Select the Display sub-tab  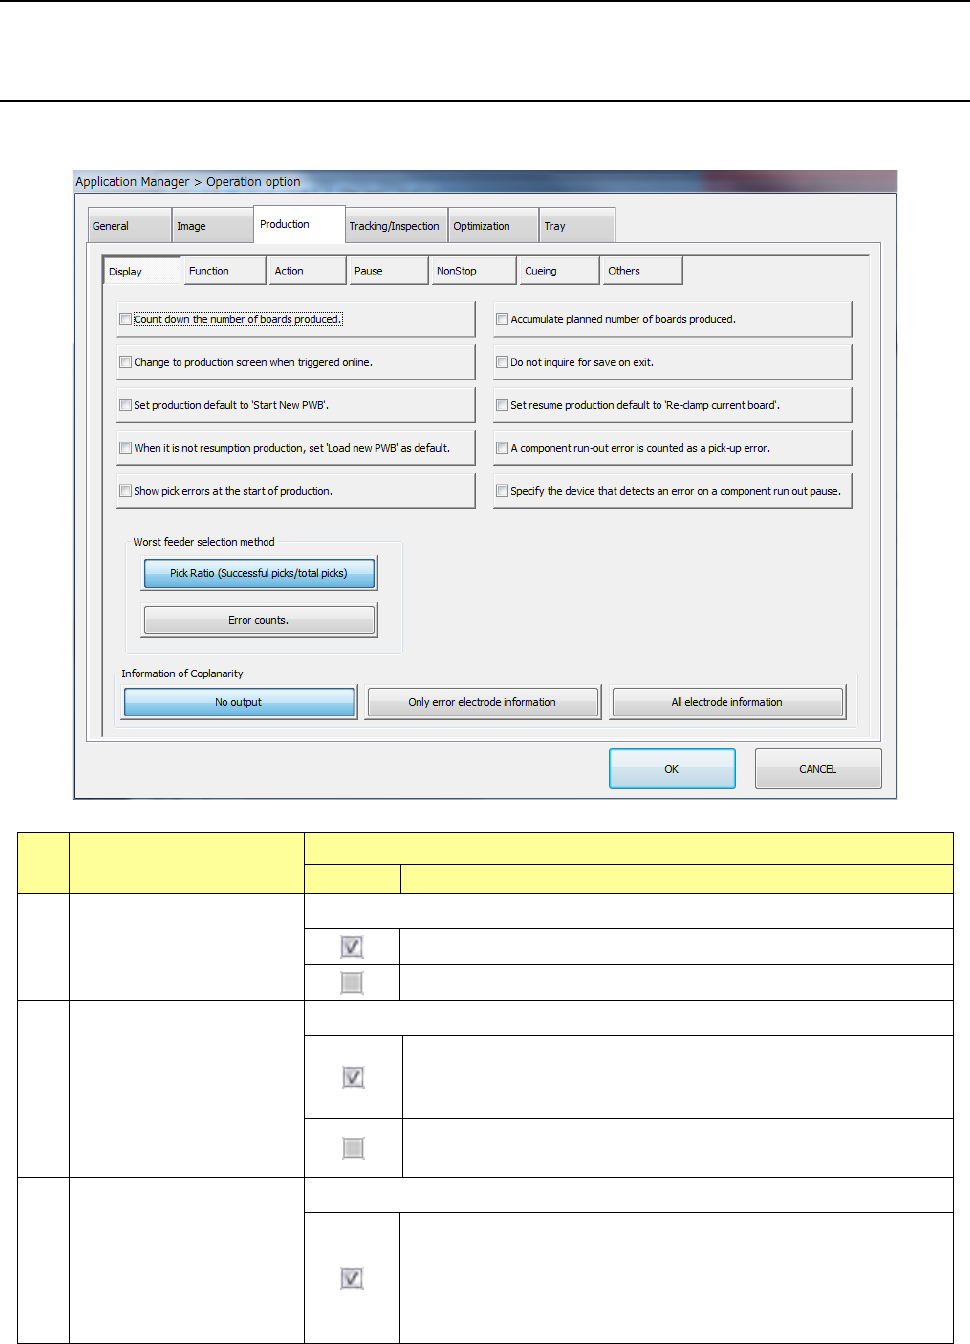click(x=142, y=271)
